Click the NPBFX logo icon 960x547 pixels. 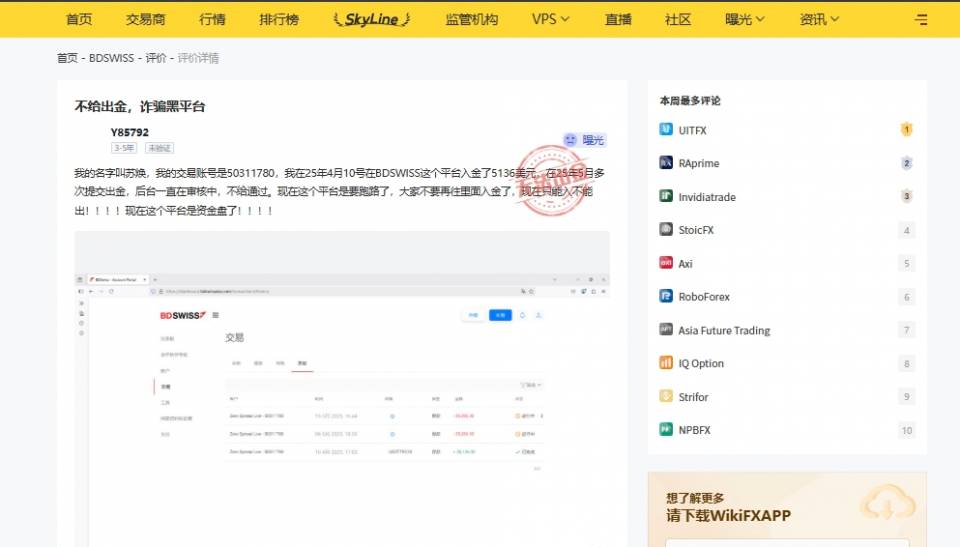666,429
